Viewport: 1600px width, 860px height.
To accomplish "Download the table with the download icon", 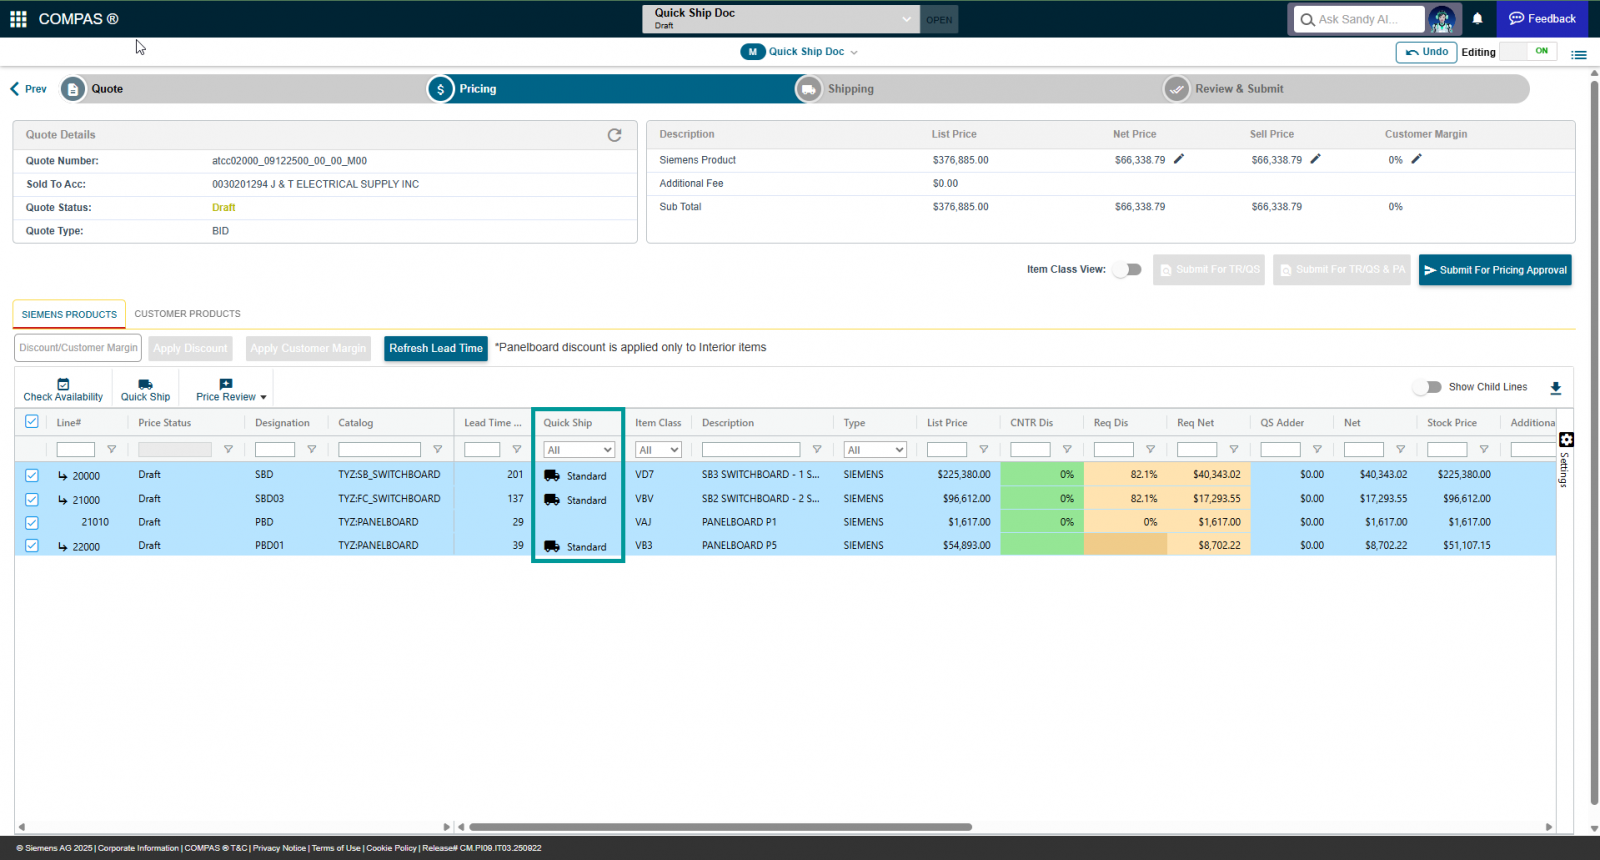I will pos(1555,388).
